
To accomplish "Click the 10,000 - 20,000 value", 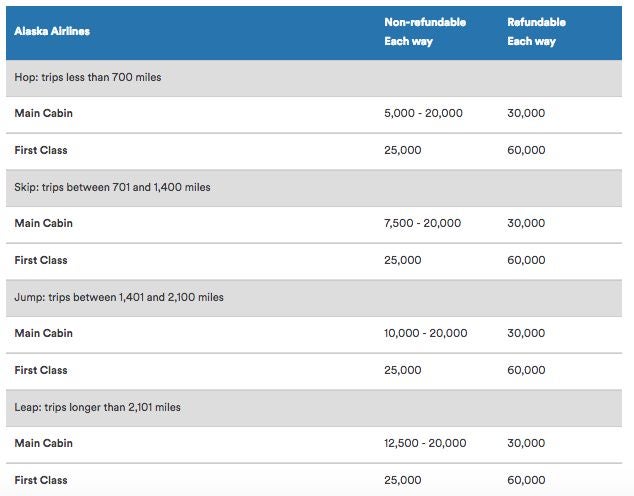I will coord(426,333).
